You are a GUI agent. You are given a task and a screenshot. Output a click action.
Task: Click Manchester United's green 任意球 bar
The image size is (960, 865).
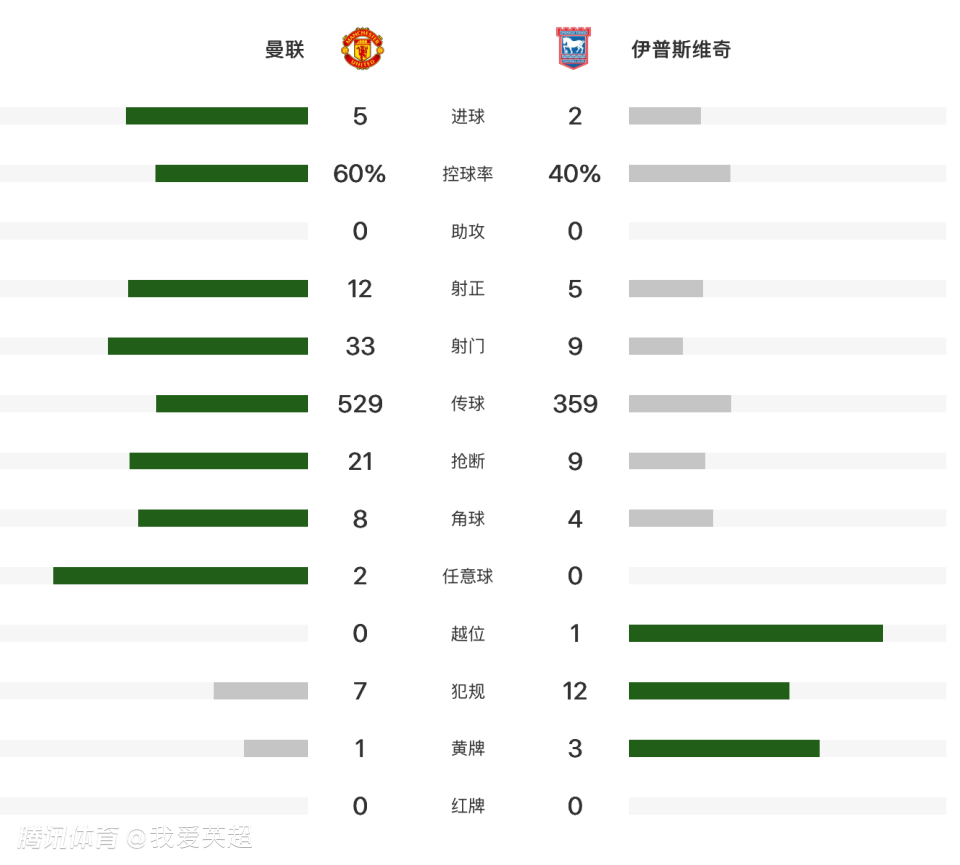181,575
